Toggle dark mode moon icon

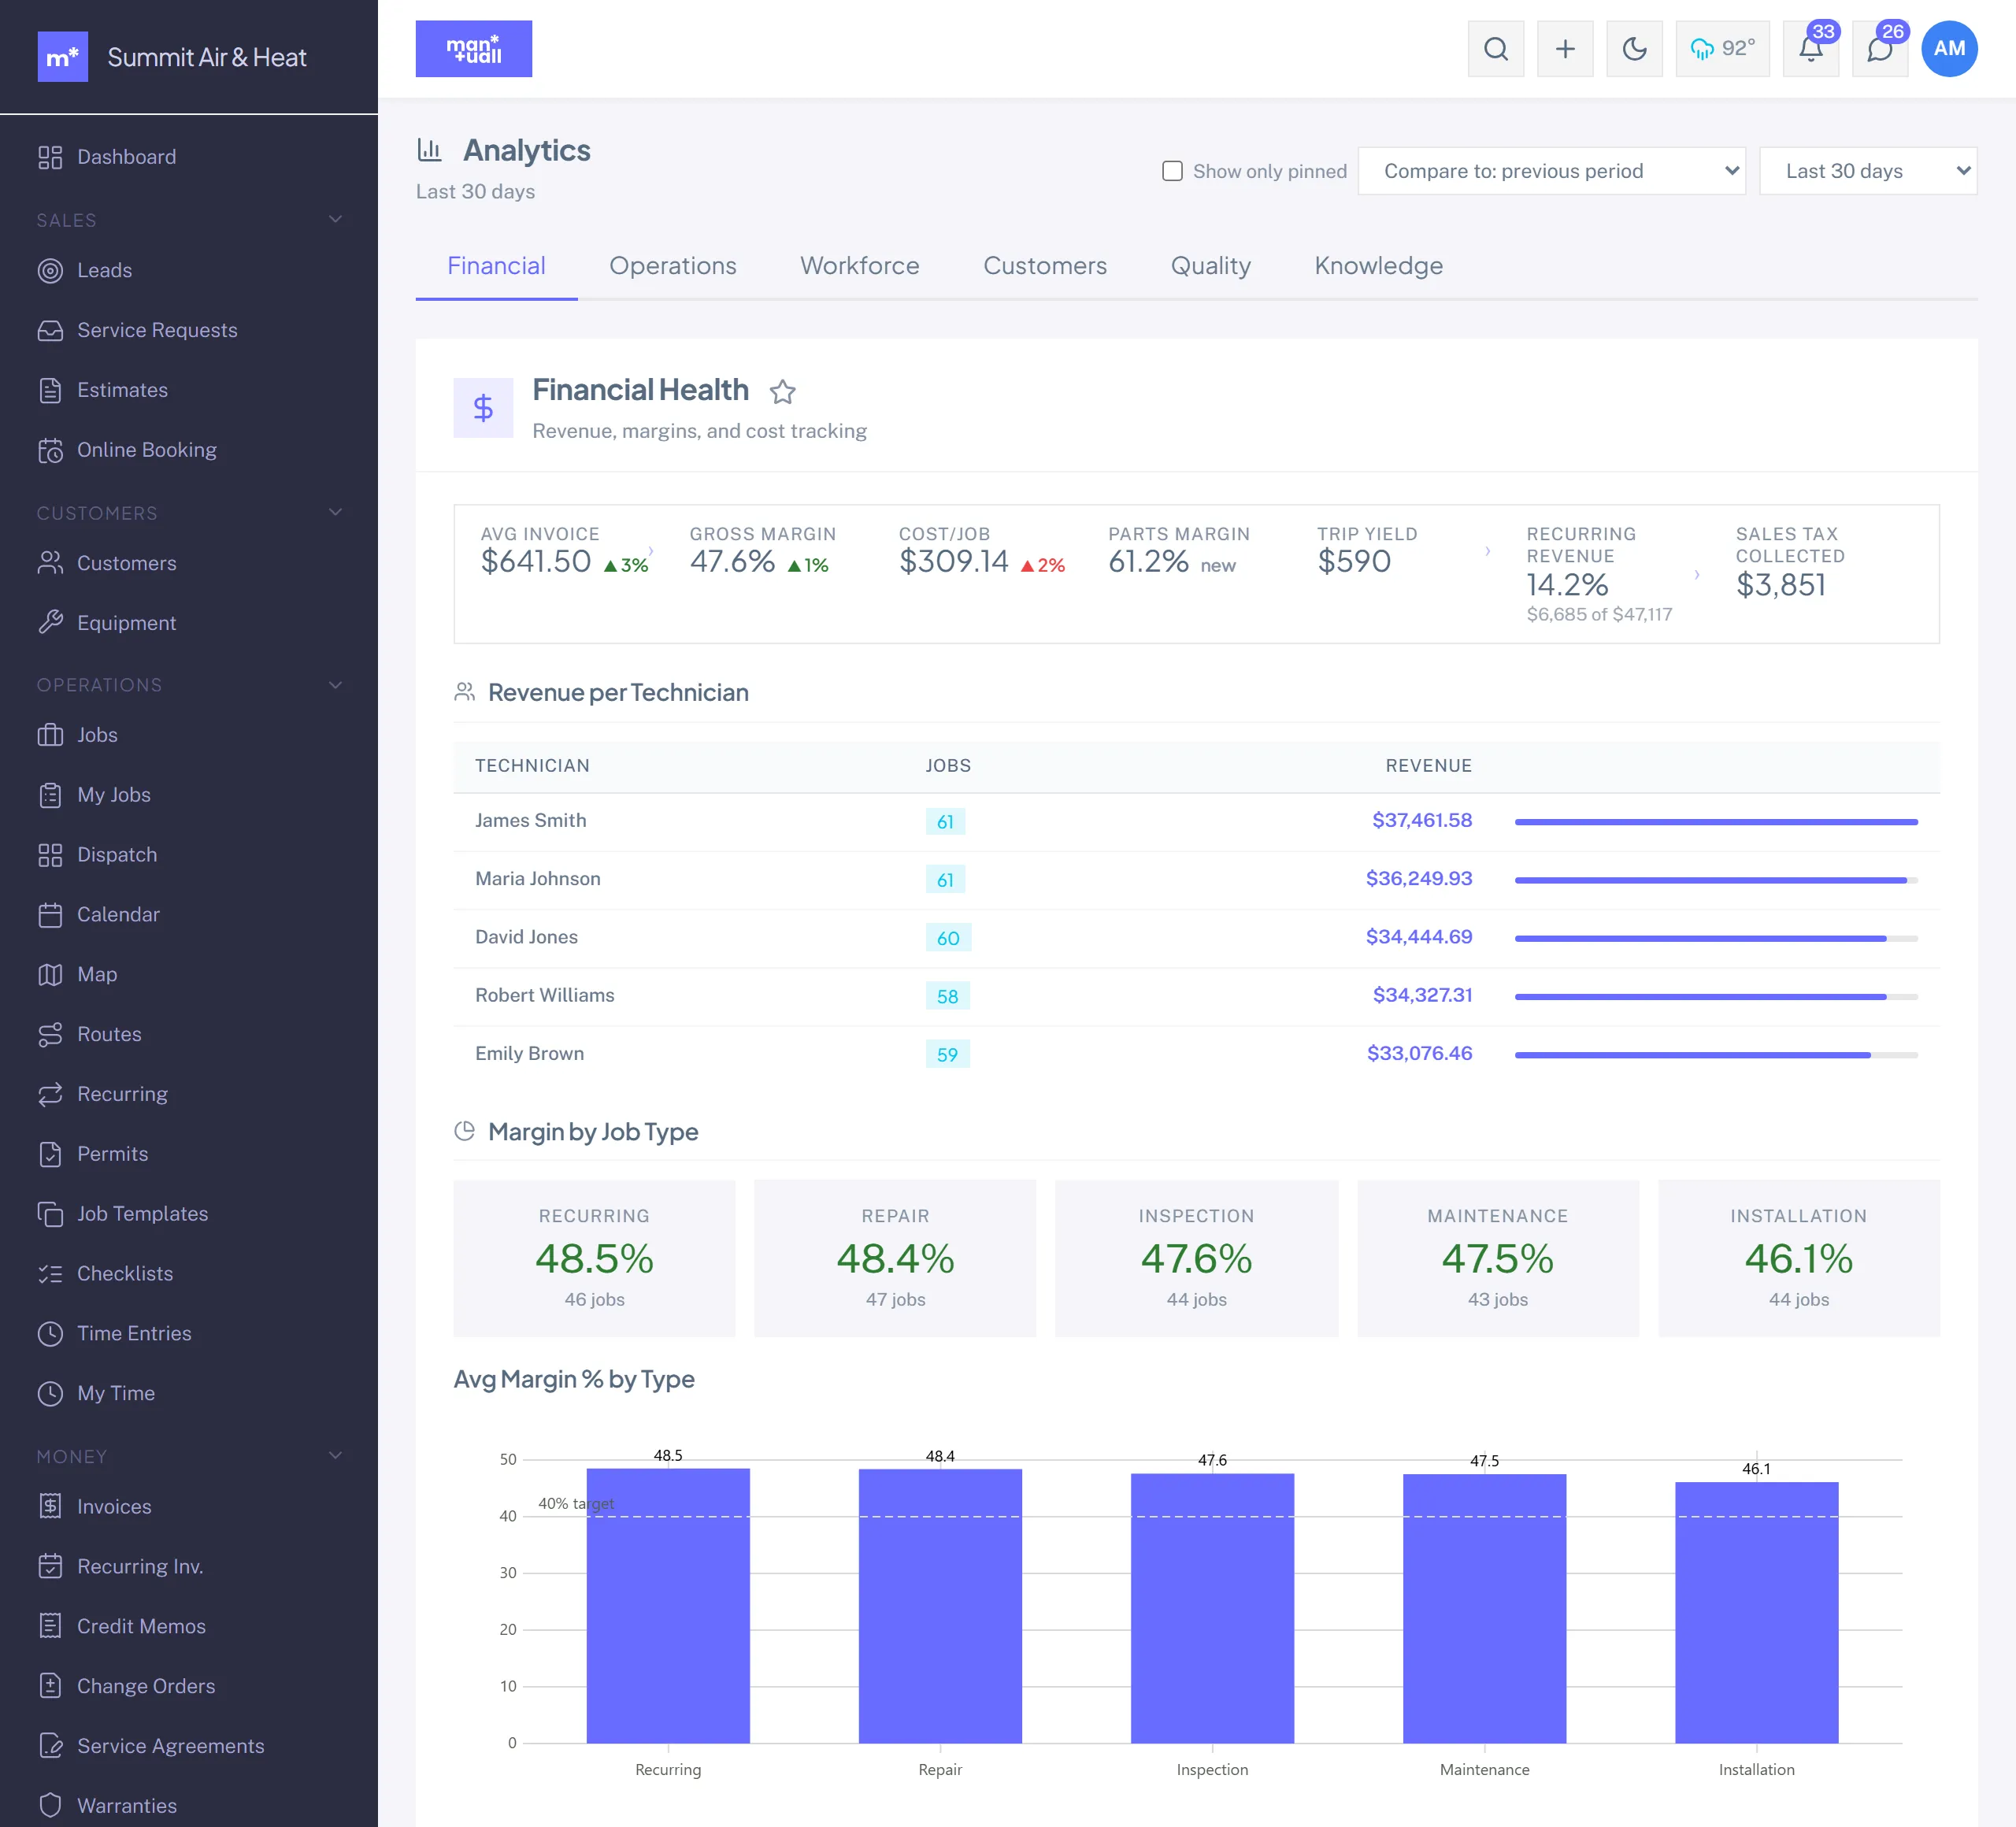tap(1634, 49)
